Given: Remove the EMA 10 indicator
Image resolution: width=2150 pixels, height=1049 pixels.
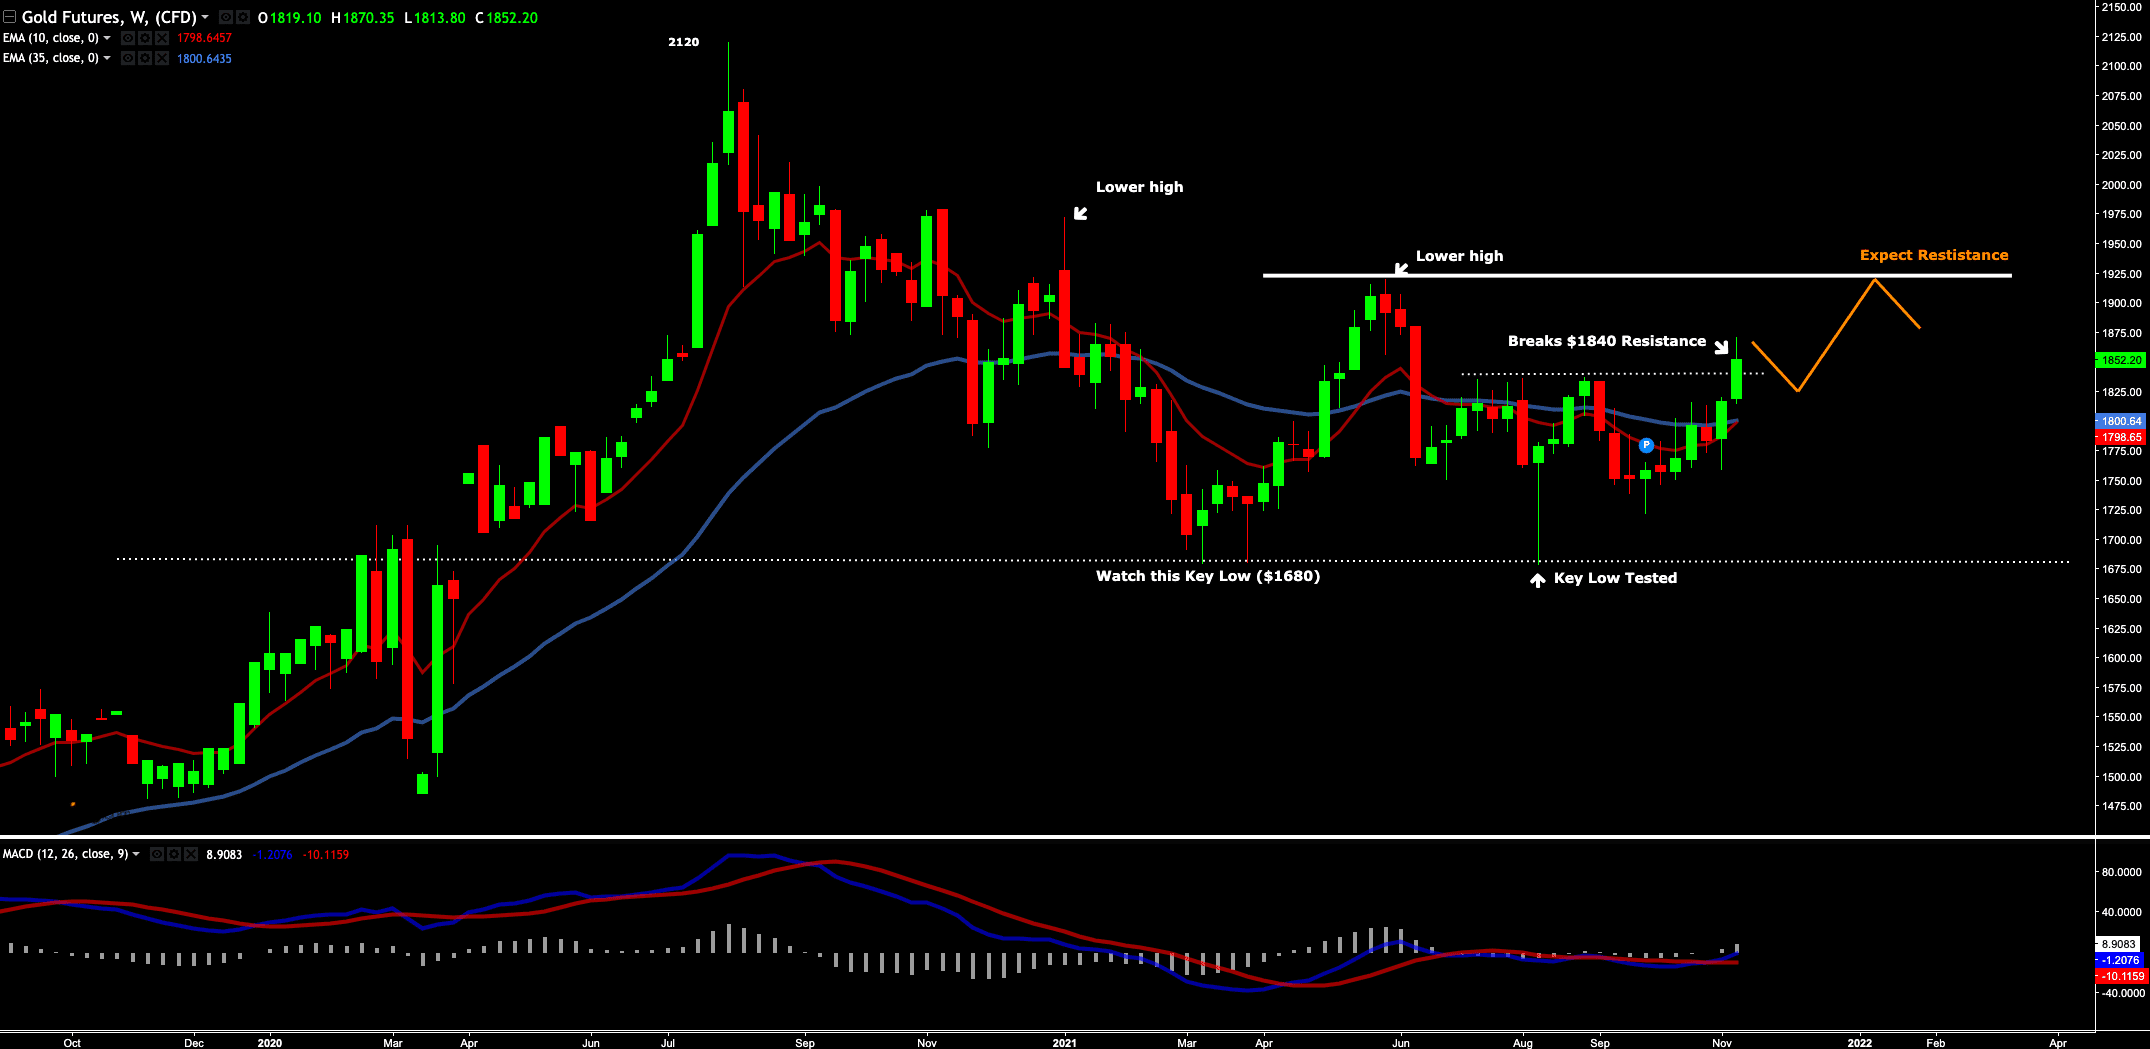Looking at the screenshot, I should coord(161,38).
